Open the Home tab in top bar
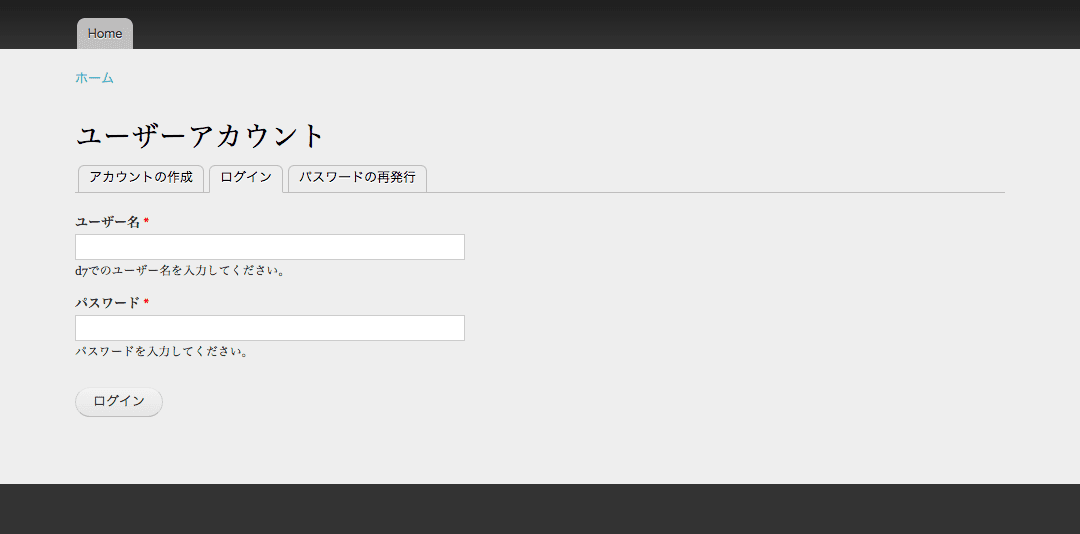 (x=105, y=34)
